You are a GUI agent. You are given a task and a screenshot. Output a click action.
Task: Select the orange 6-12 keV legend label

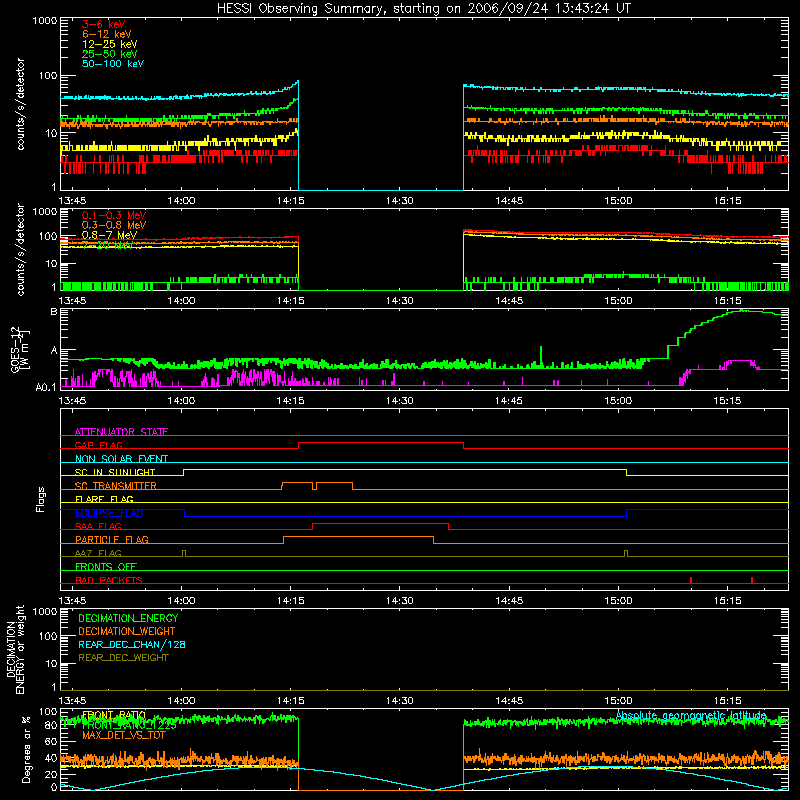[107, 34]
